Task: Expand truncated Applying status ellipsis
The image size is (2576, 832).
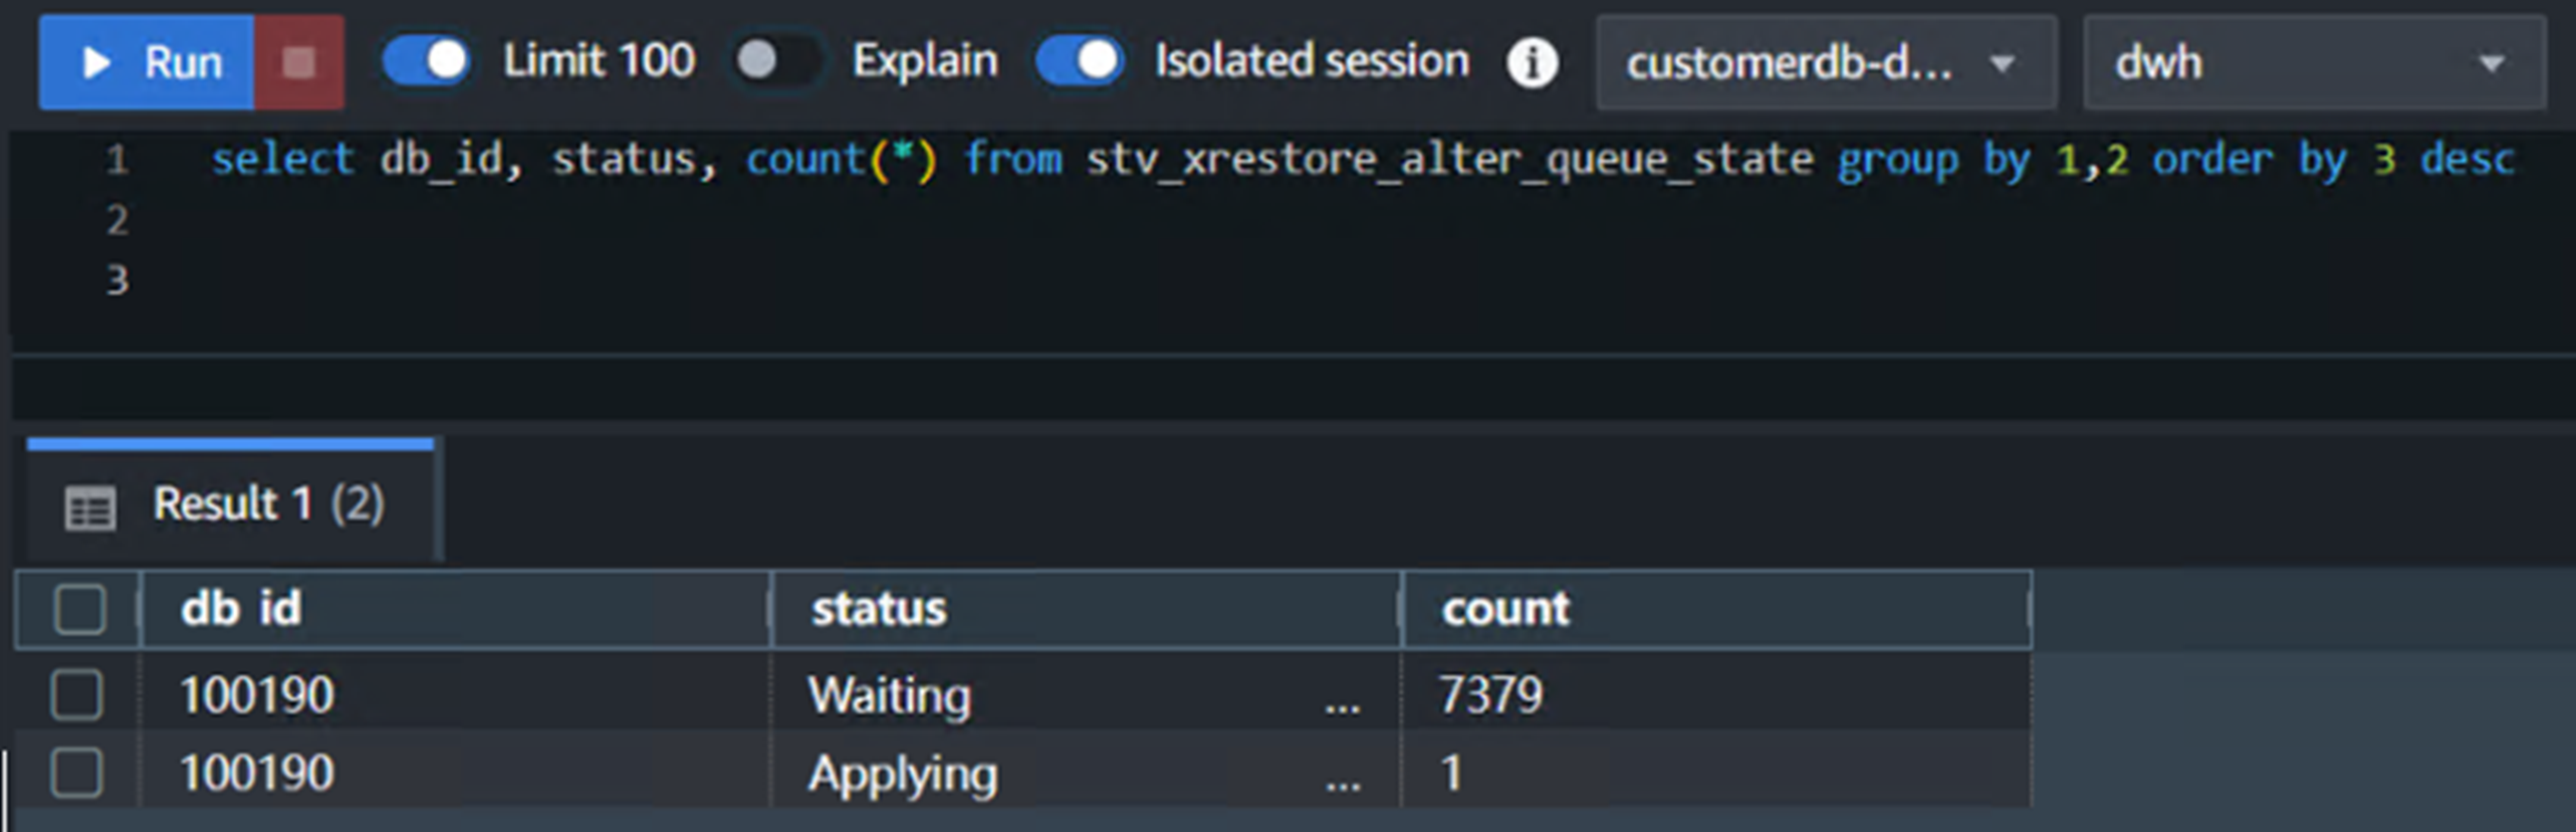Action: [1342, 781]
